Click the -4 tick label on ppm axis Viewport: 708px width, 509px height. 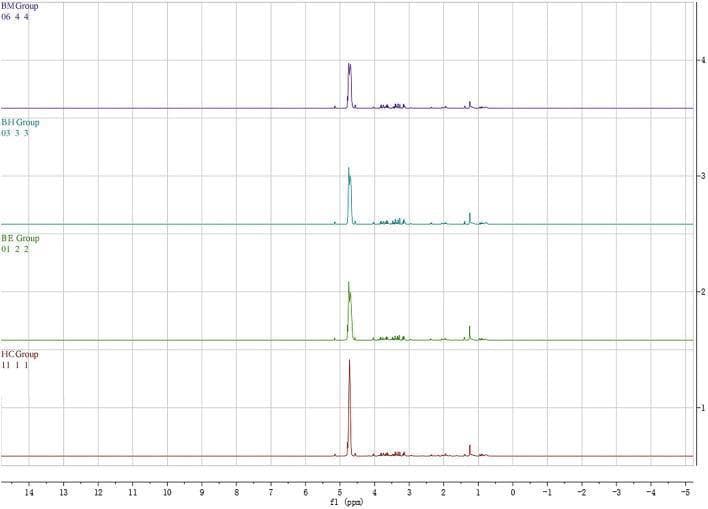click(650, 492)
